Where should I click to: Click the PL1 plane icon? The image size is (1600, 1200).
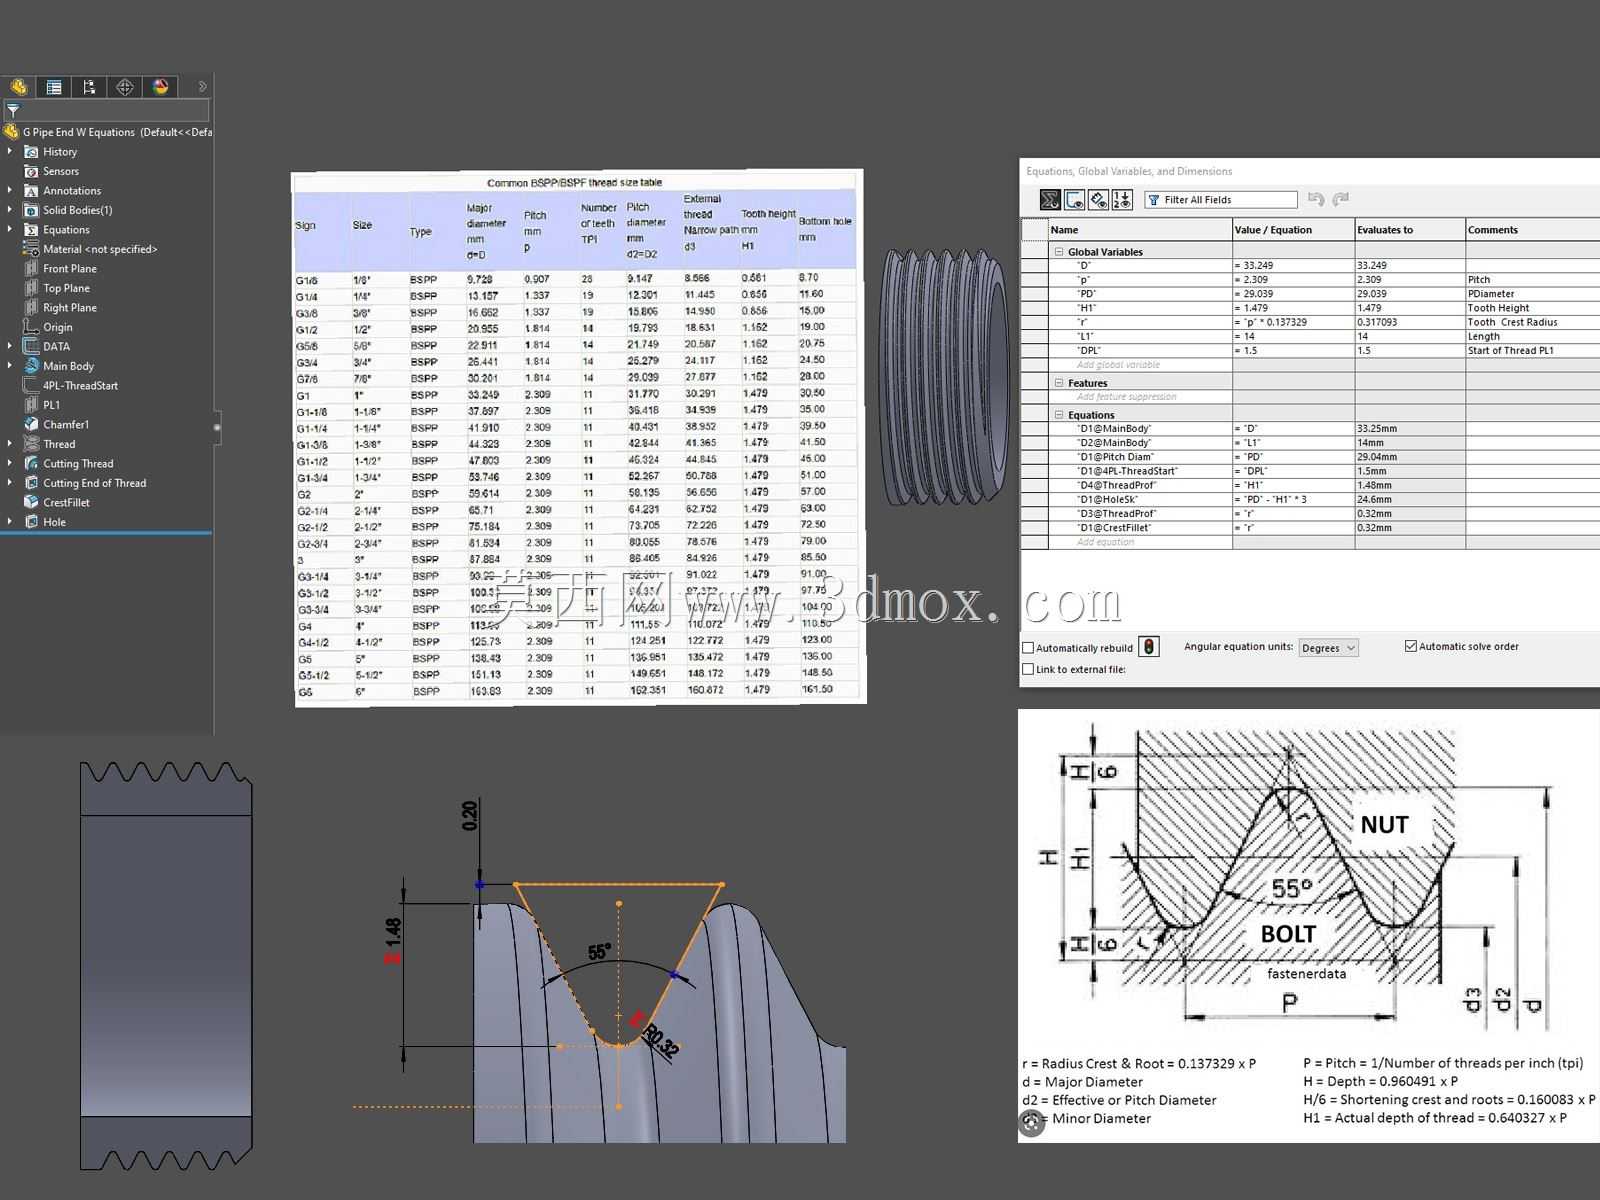(x=32, y=405)
